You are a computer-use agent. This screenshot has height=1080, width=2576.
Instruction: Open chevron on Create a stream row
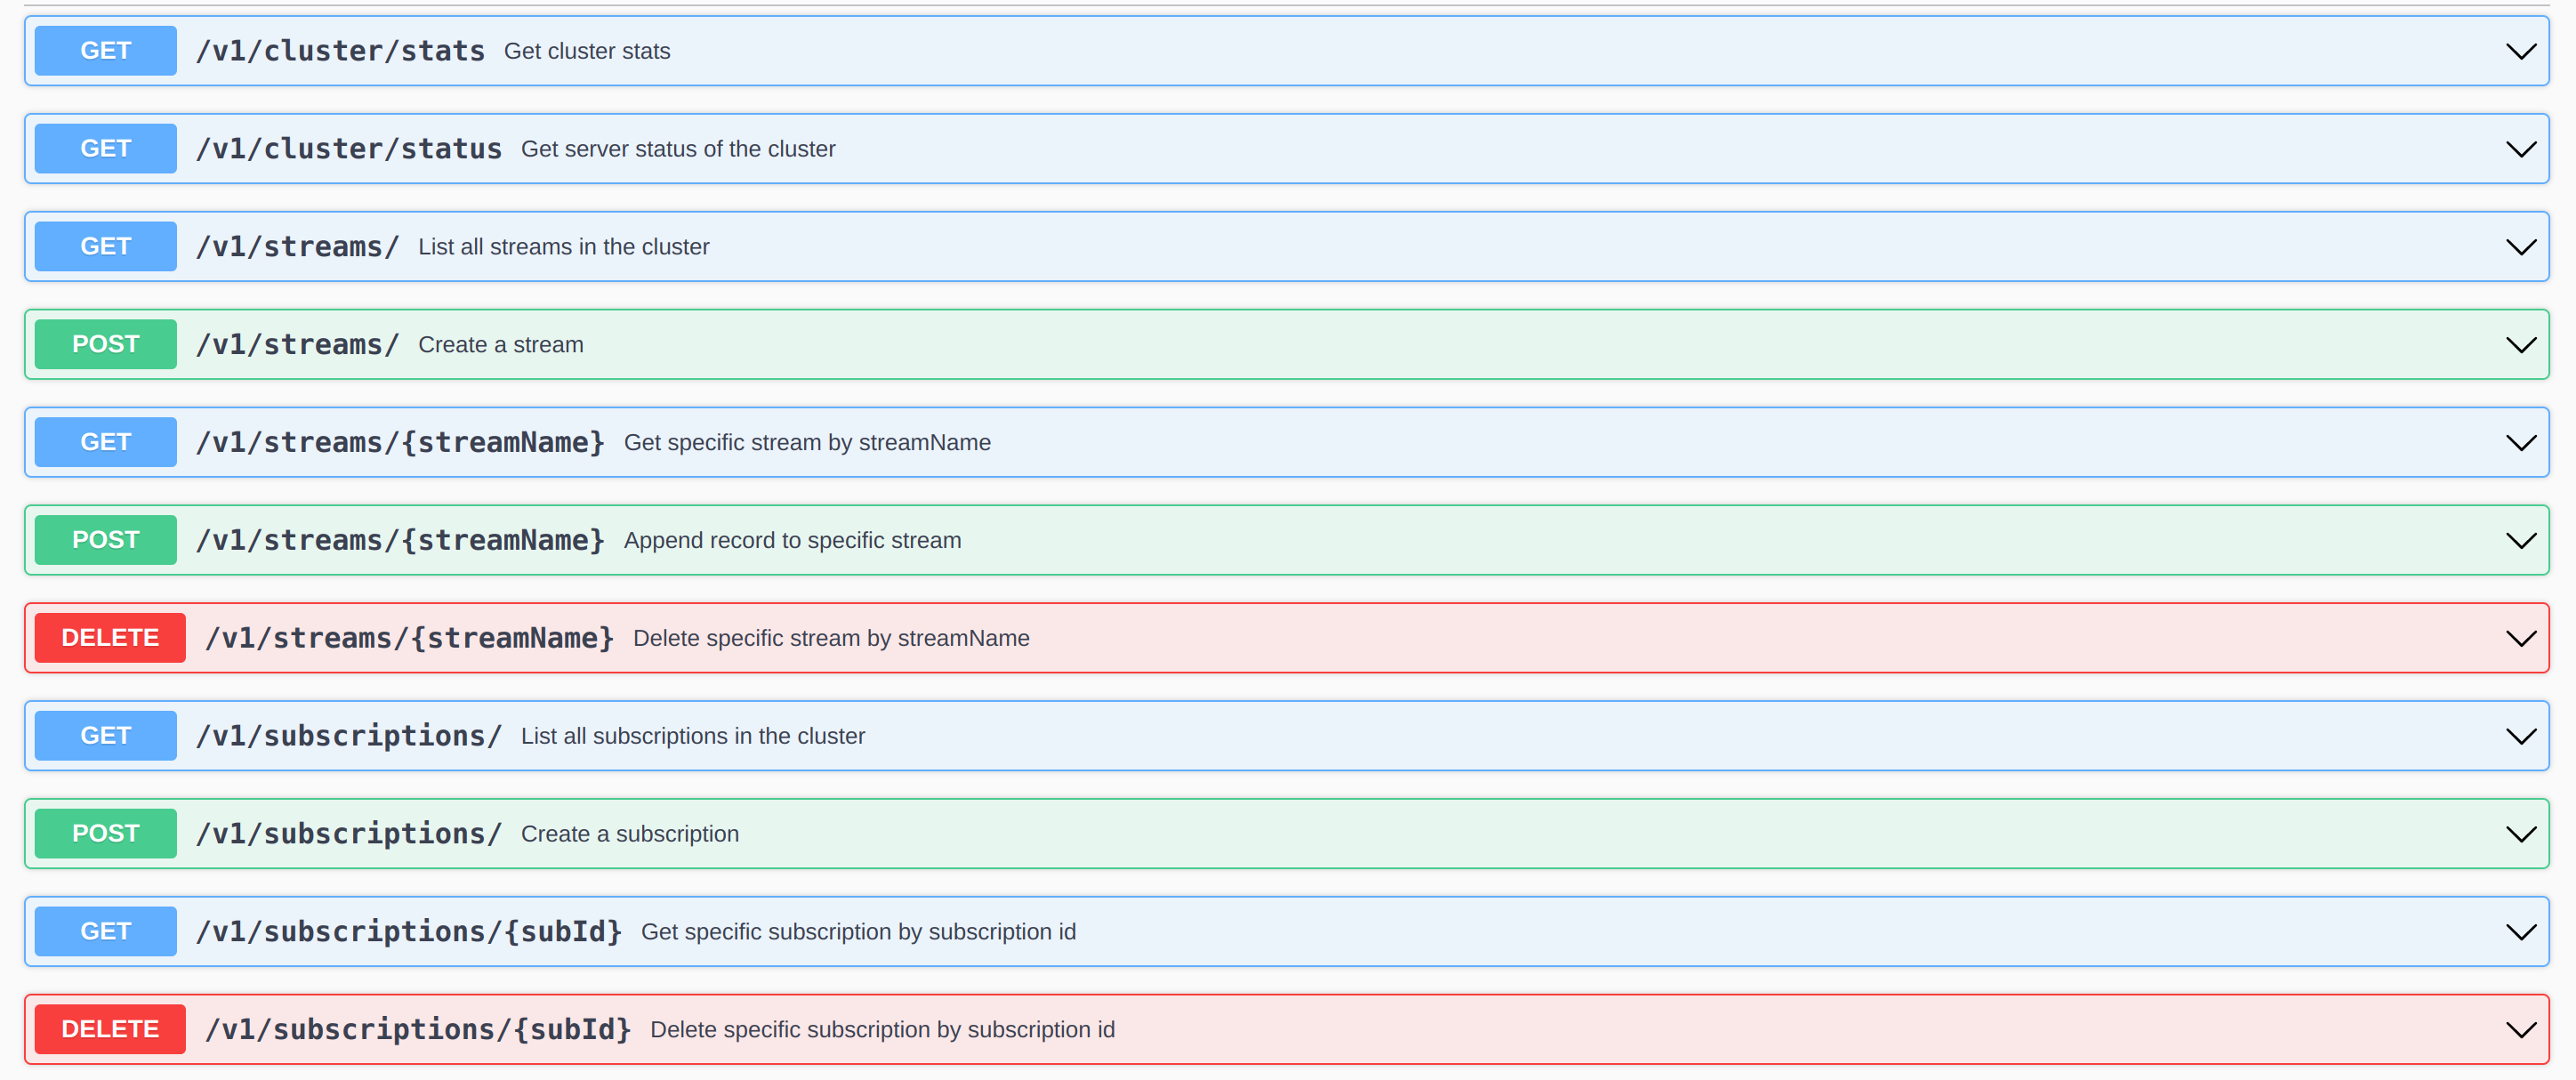[x=2520, y=345]
